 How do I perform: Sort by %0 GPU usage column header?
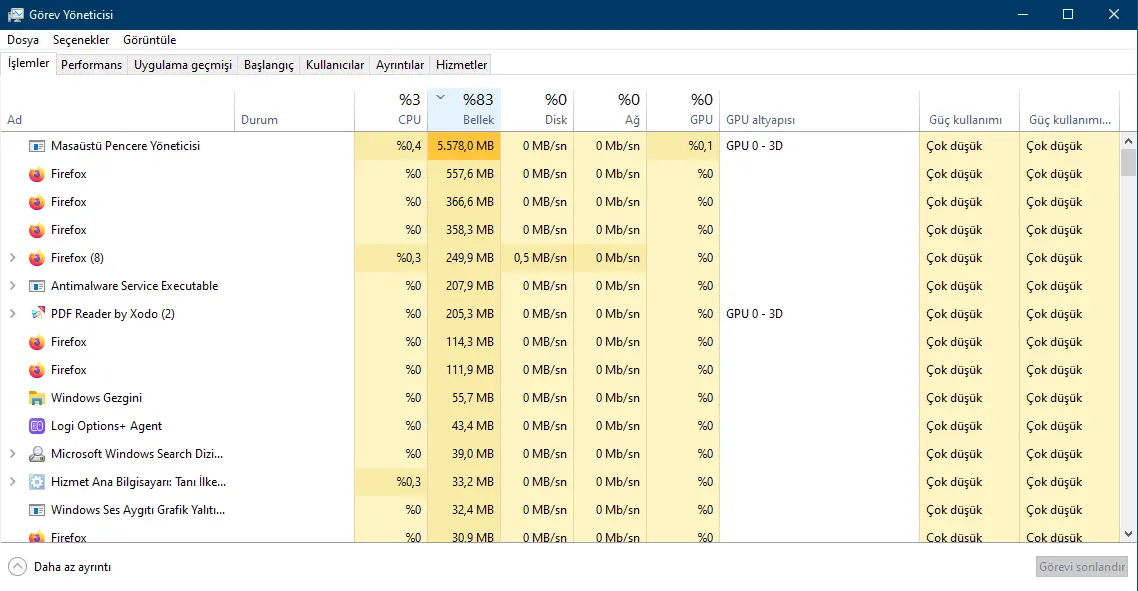(x=684, y=110)
